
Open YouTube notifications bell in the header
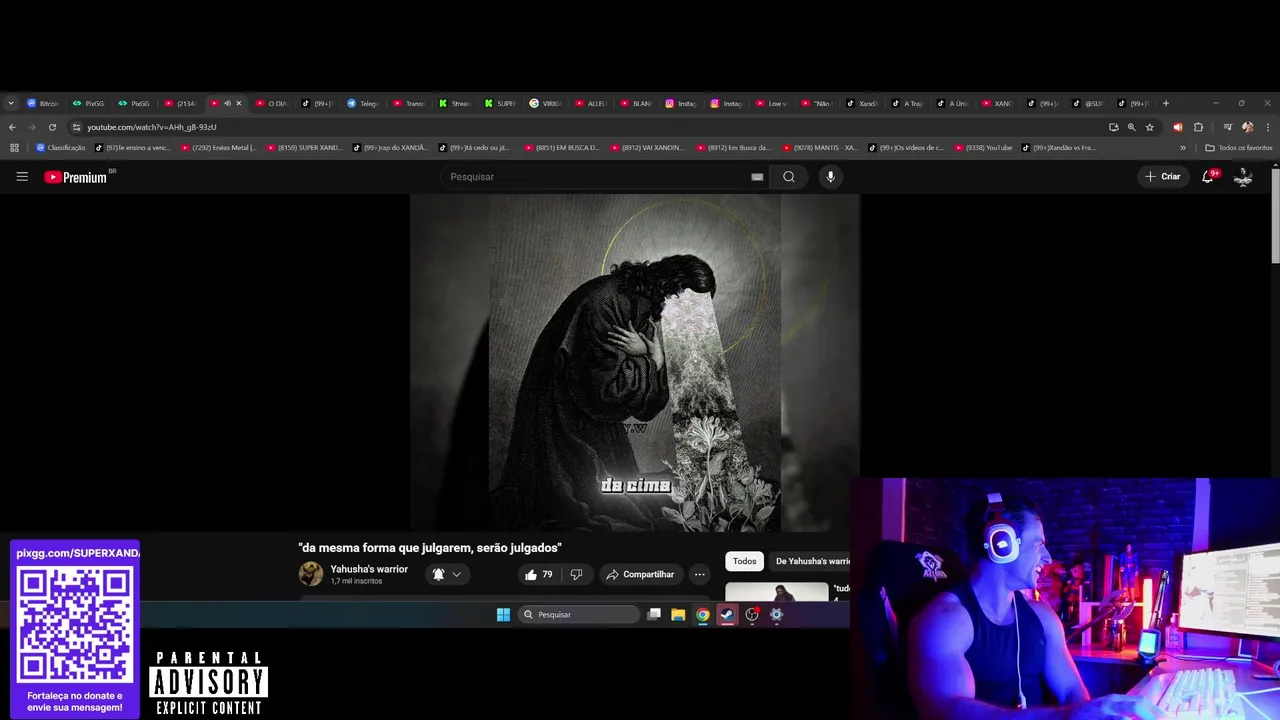1209,176
